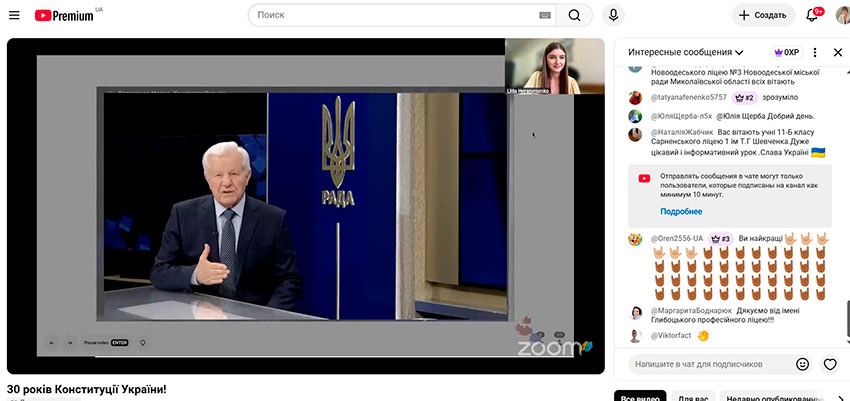Image resolution: width=850 pixels, height=401 pixels.
Task: Select the Все видео chip
Action: (x=640, y=398)
